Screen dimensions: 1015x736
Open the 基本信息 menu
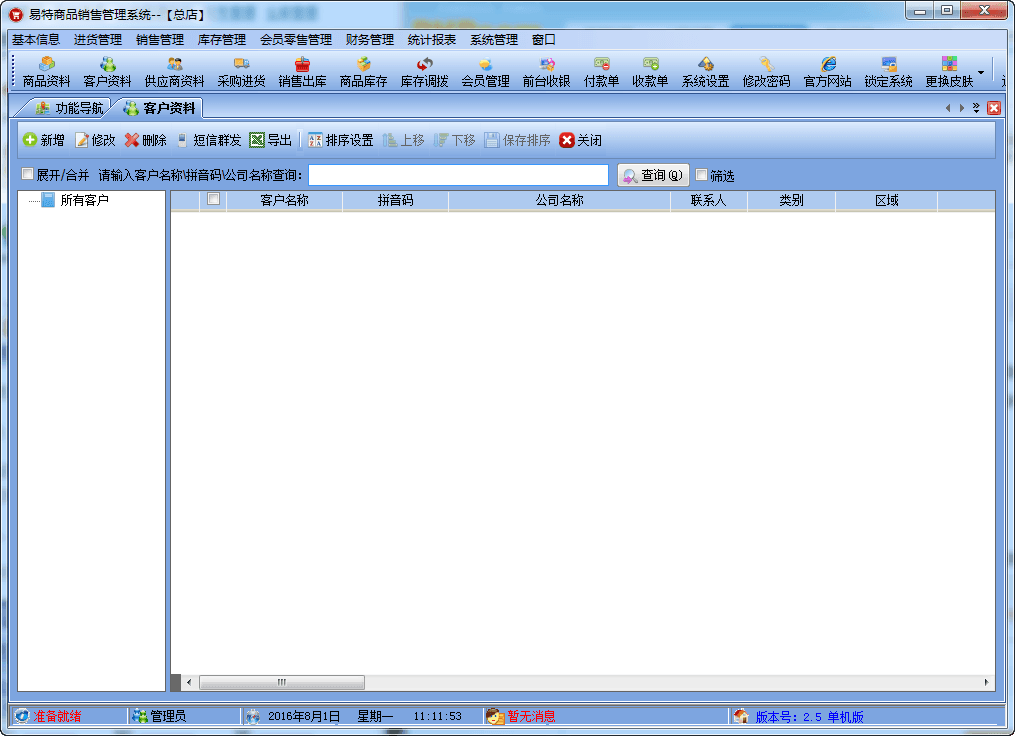tap(36, 39)
